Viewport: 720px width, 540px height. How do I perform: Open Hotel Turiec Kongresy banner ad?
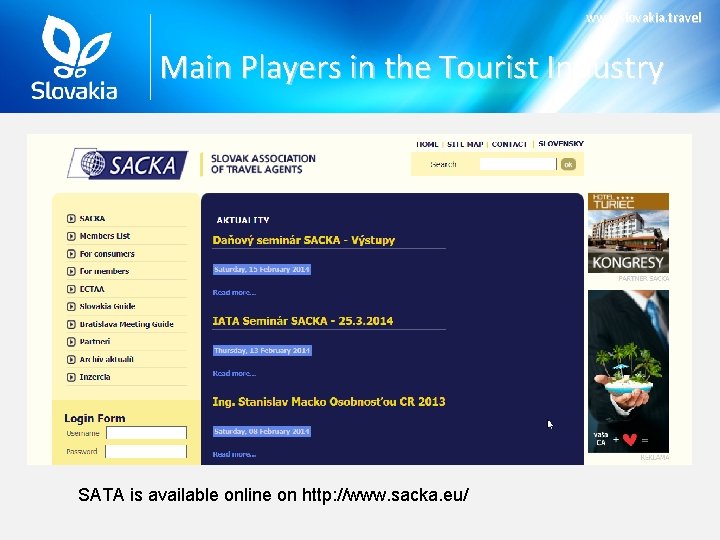[x=628, y=233]
